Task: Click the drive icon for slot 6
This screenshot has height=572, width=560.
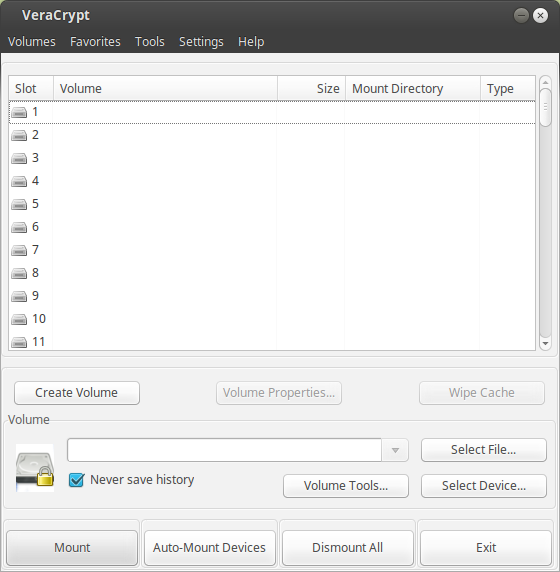Action: (x=19, y=227)
